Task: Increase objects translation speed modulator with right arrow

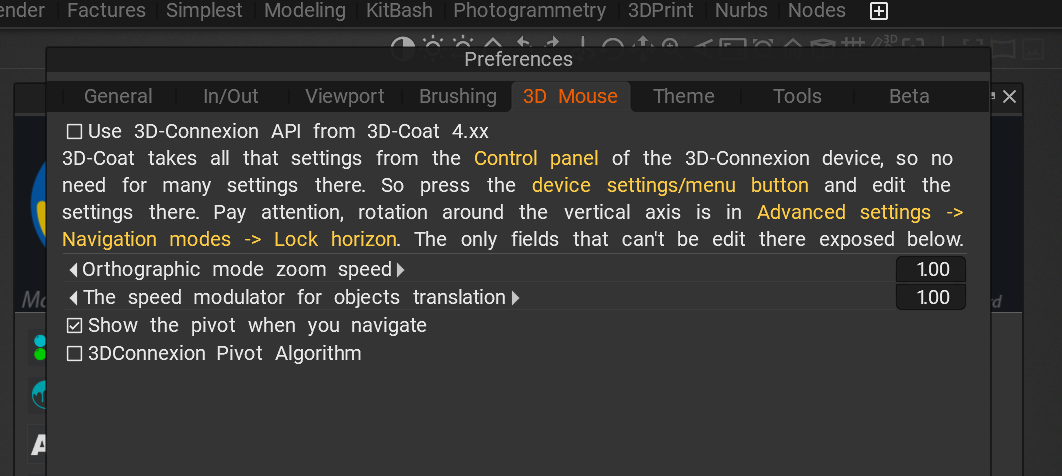Action: click(x=516, y=298)
